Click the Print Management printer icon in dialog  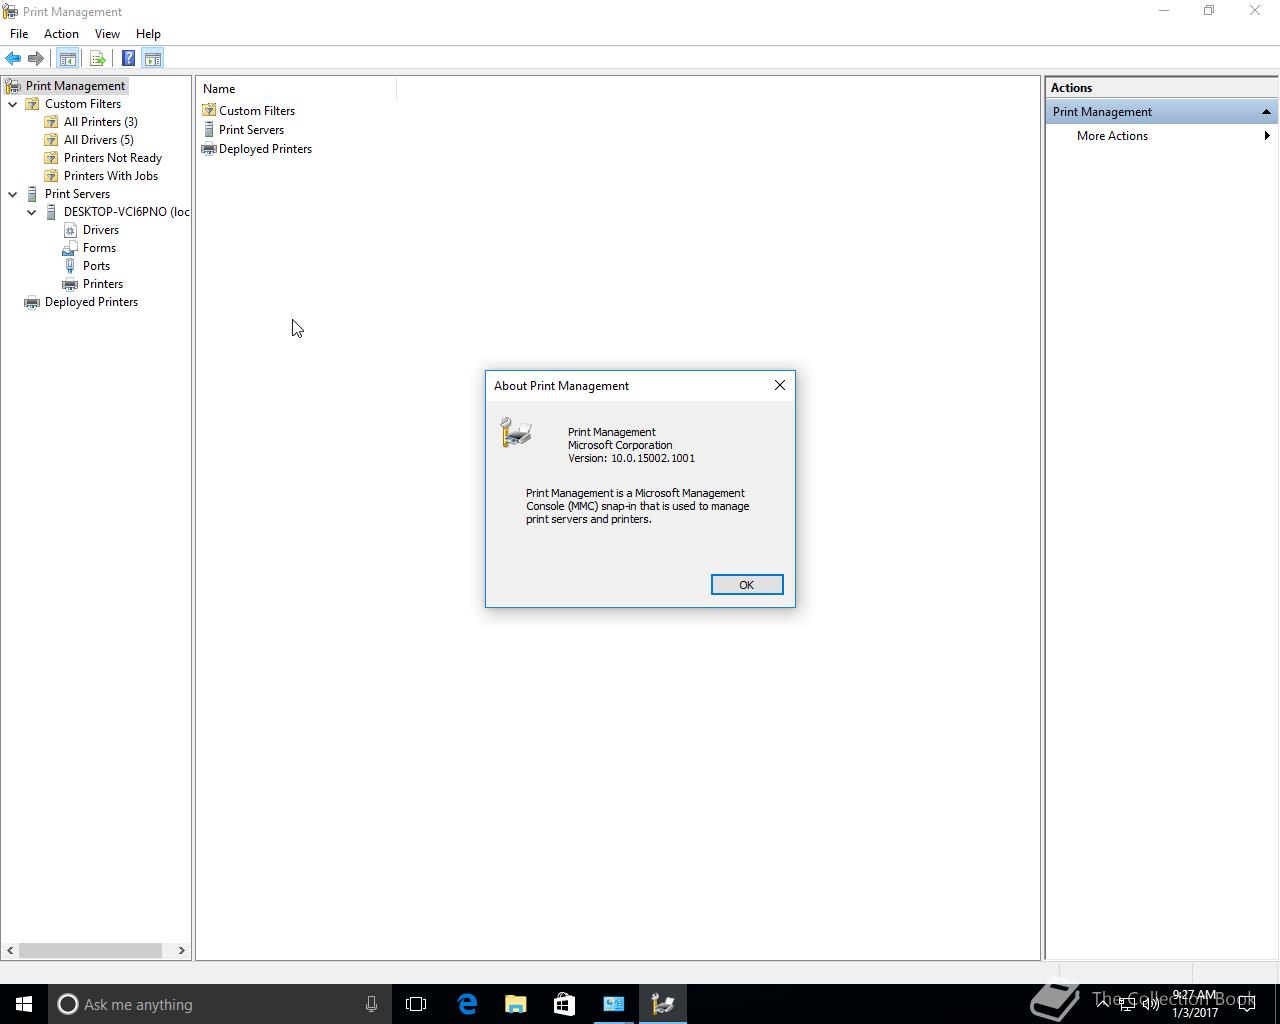point(516,432)
